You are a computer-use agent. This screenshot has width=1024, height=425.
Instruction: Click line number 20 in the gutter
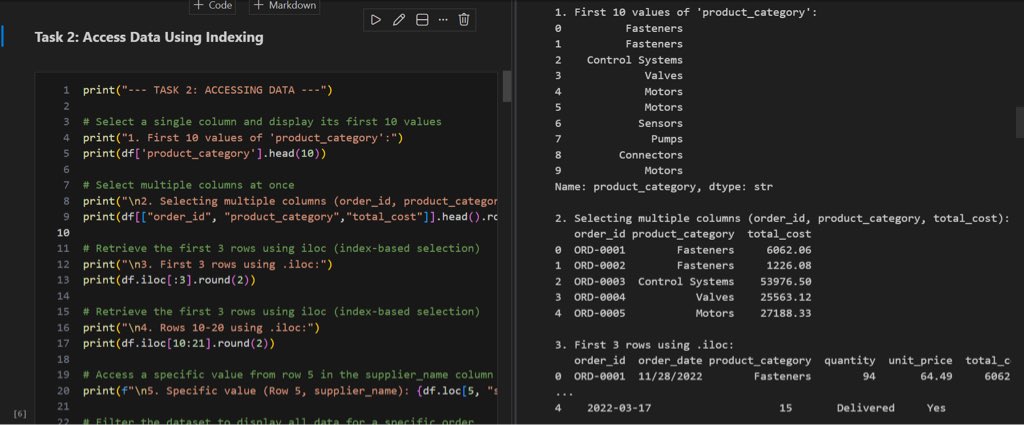point(64,391)
